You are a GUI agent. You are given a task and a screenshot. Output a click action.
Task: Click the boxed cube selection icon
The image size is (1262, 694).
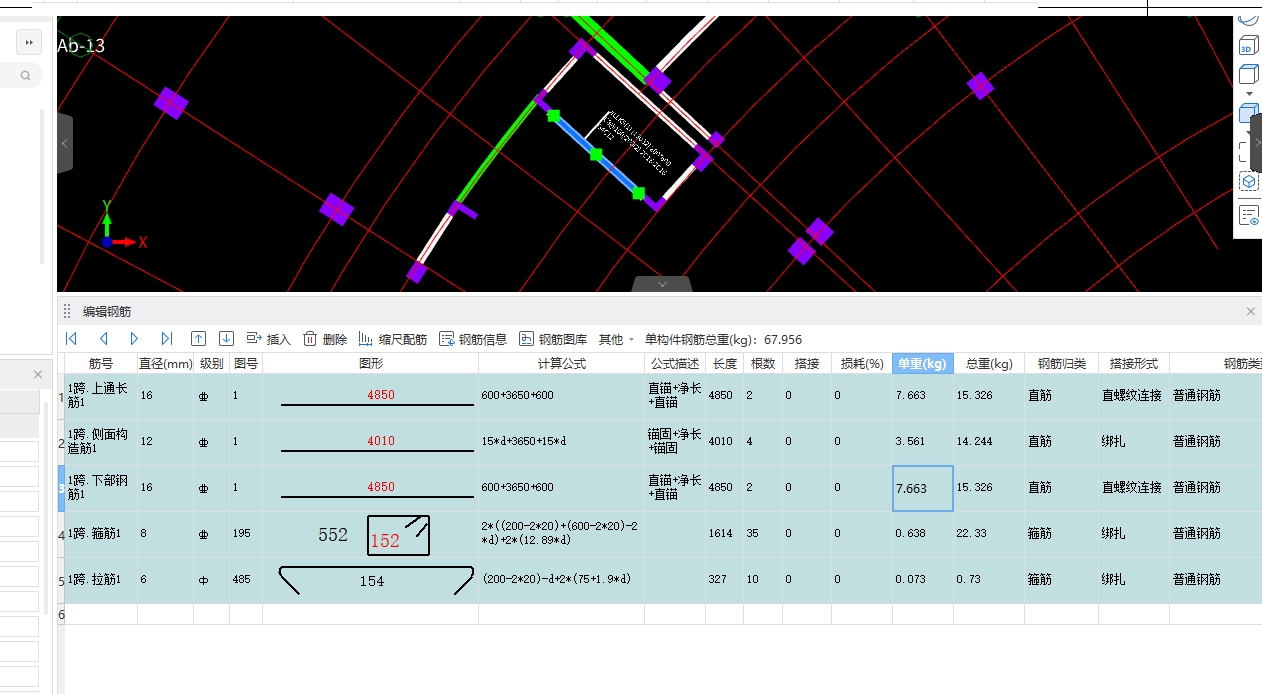[1249, 182]
